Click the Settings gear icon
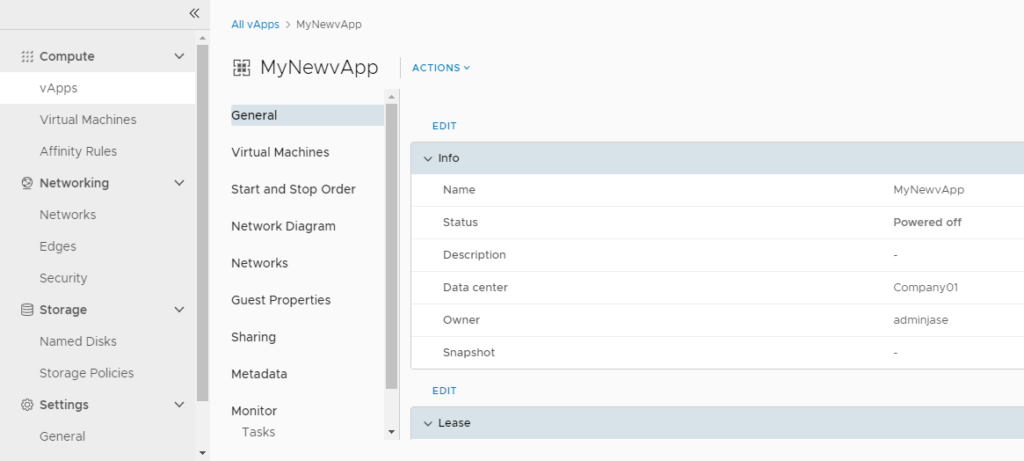This screenshot has width=1024, height=461. [27, 405]
